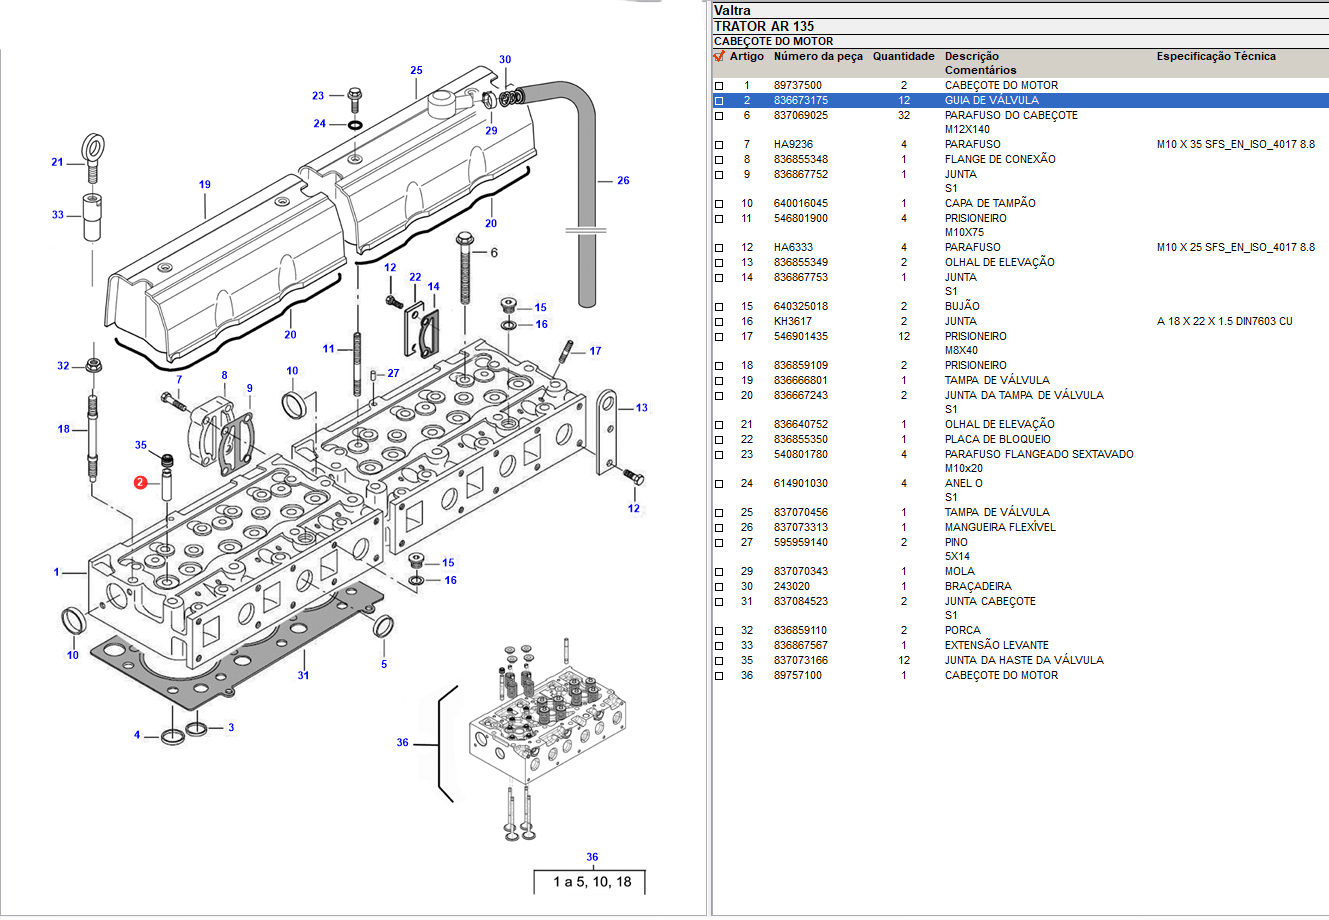Click the Especificação Técnica column header
Image resolution: width=1329 pixels, height=920 pixels.
coord(1215,57)
